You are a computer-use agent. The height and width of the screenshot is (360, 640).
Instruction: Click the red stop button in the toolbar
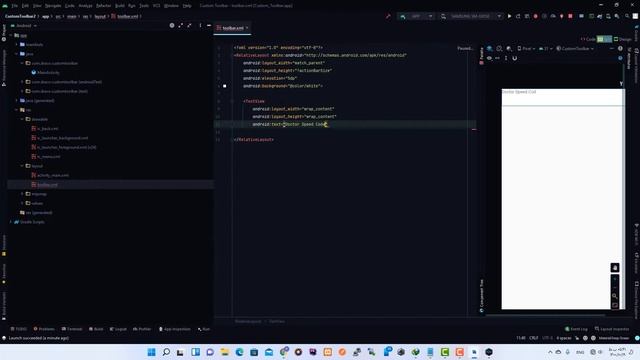pos(570,16)
